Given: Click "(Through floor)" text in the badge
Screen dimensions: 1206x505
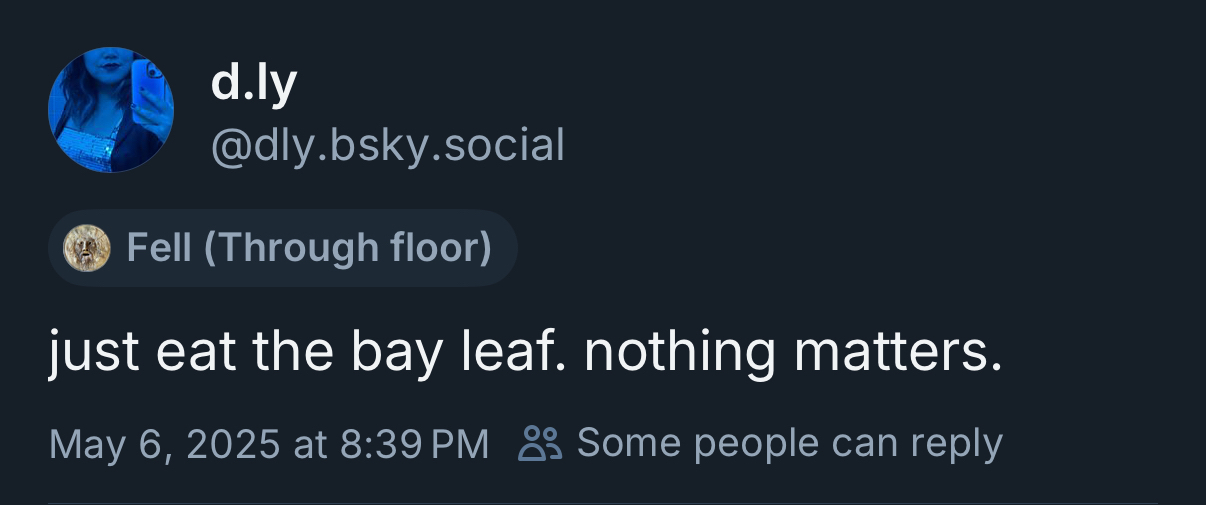Looking at the screenshot, I should (348, 248).
